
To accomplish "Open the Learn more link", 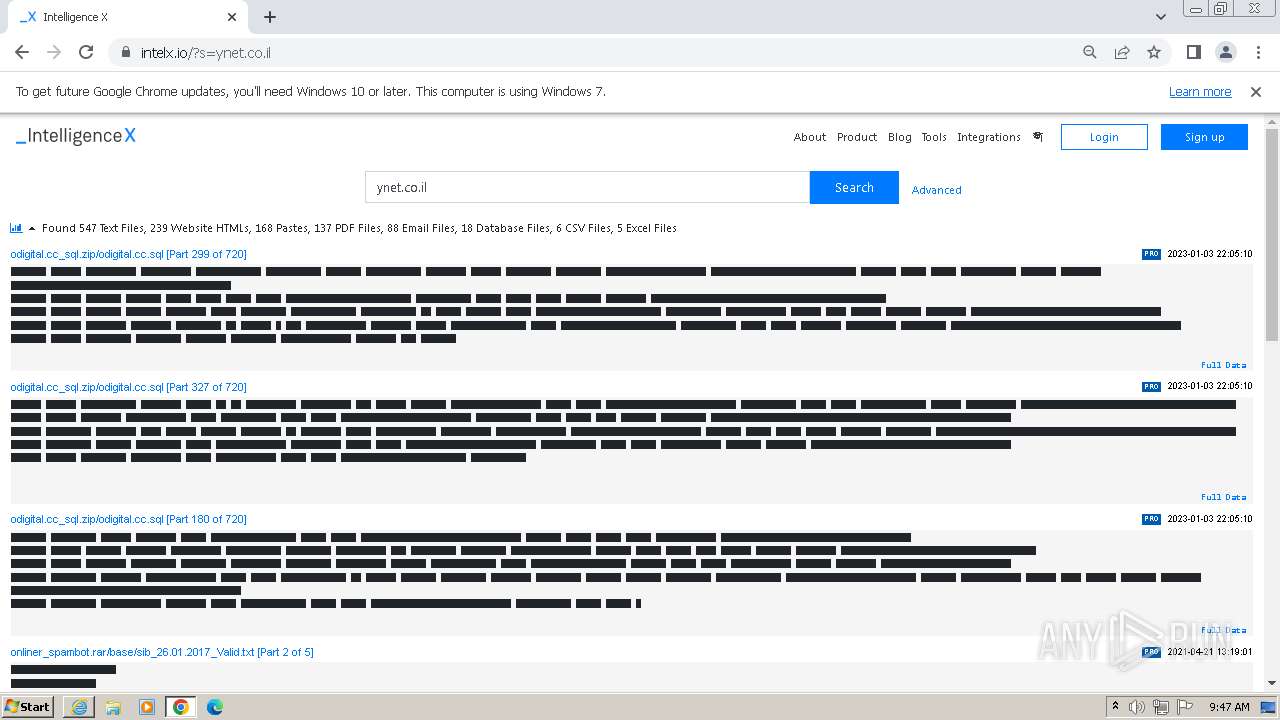I will coord(1200,91).
